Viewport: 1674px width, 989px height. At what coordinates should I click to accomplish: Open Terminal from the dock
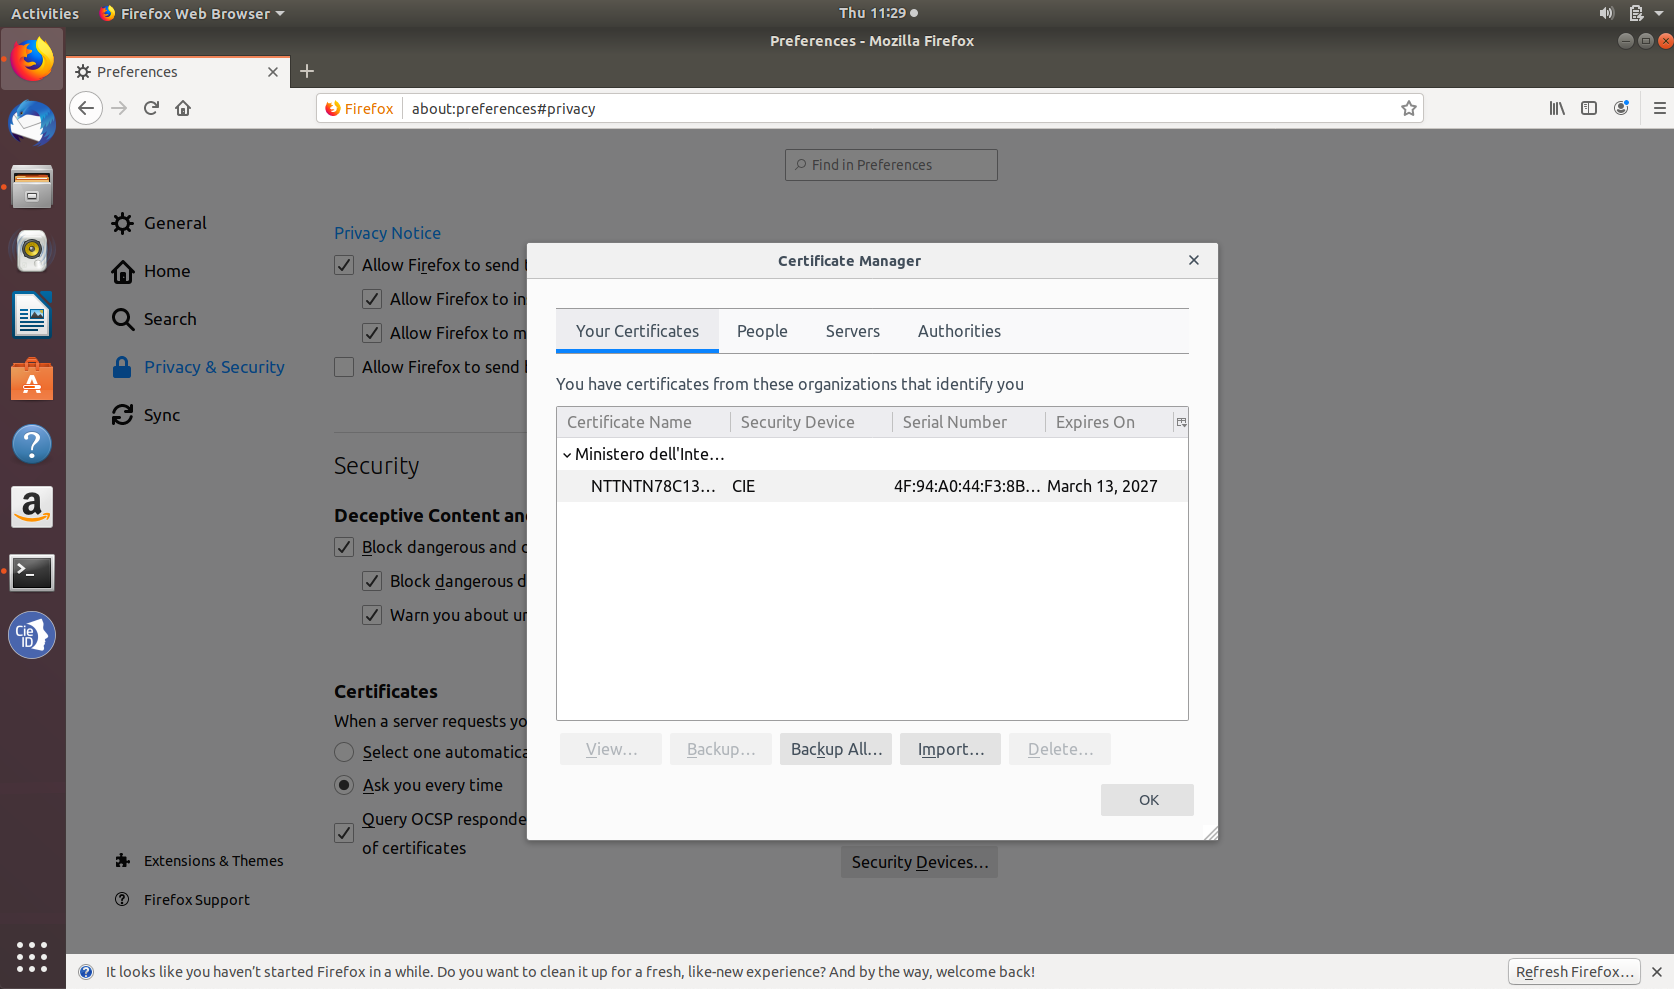(x=32, y=572)
